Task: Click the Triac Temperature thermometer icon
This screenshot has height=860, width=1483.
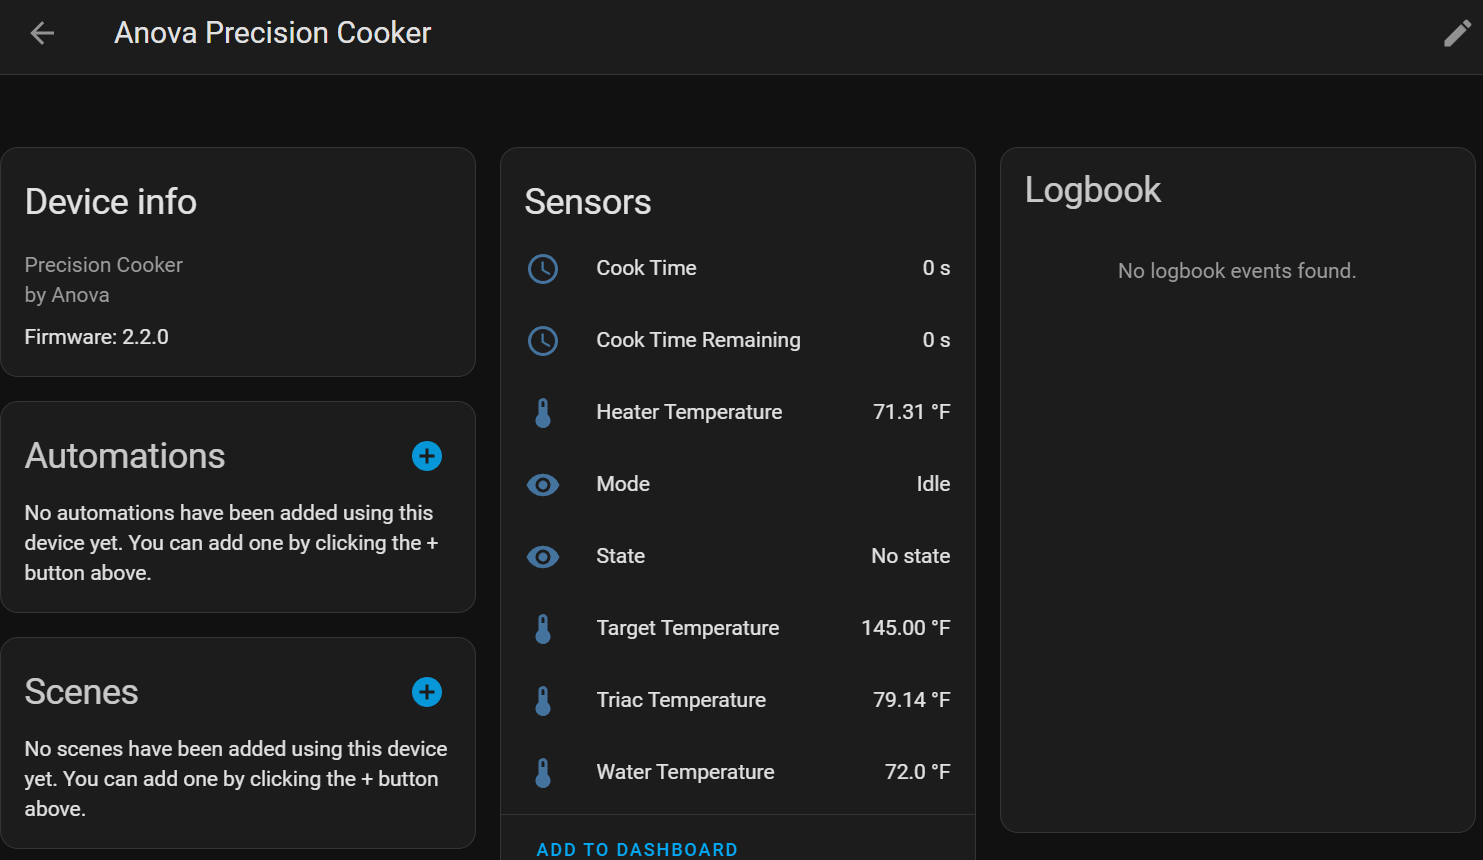Action: tap(543, 700)
